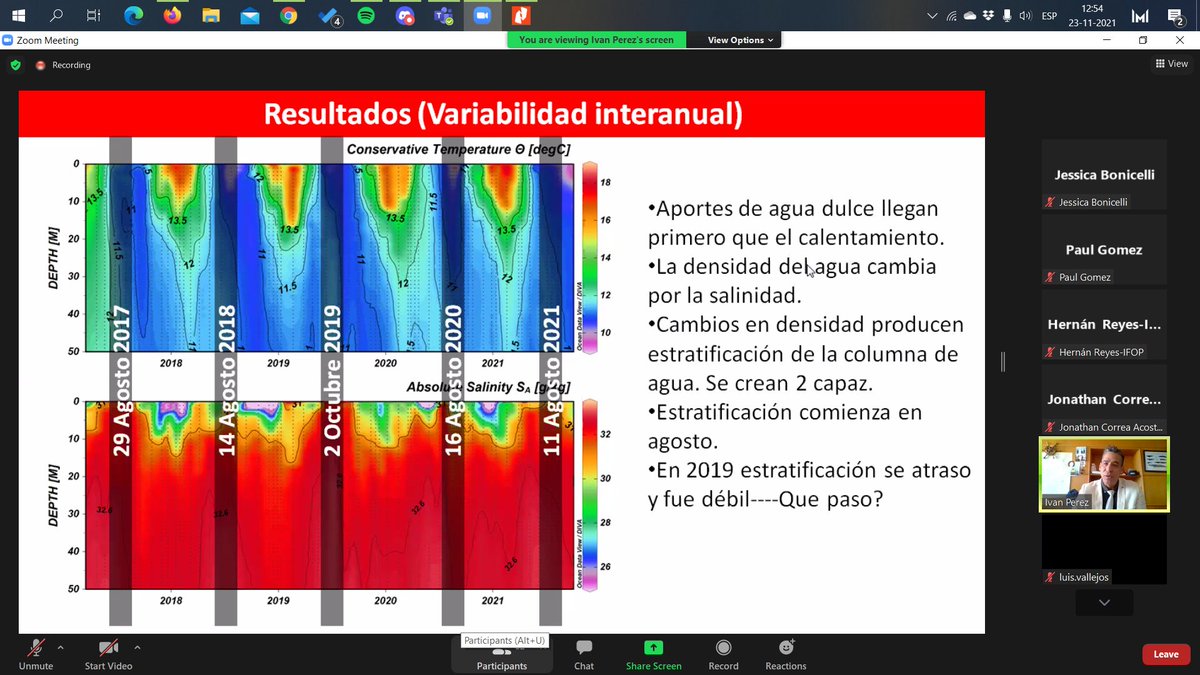Screen dimensions: 1200x675
Task: Click the green encryption shield icon
Action: point(16,65)
